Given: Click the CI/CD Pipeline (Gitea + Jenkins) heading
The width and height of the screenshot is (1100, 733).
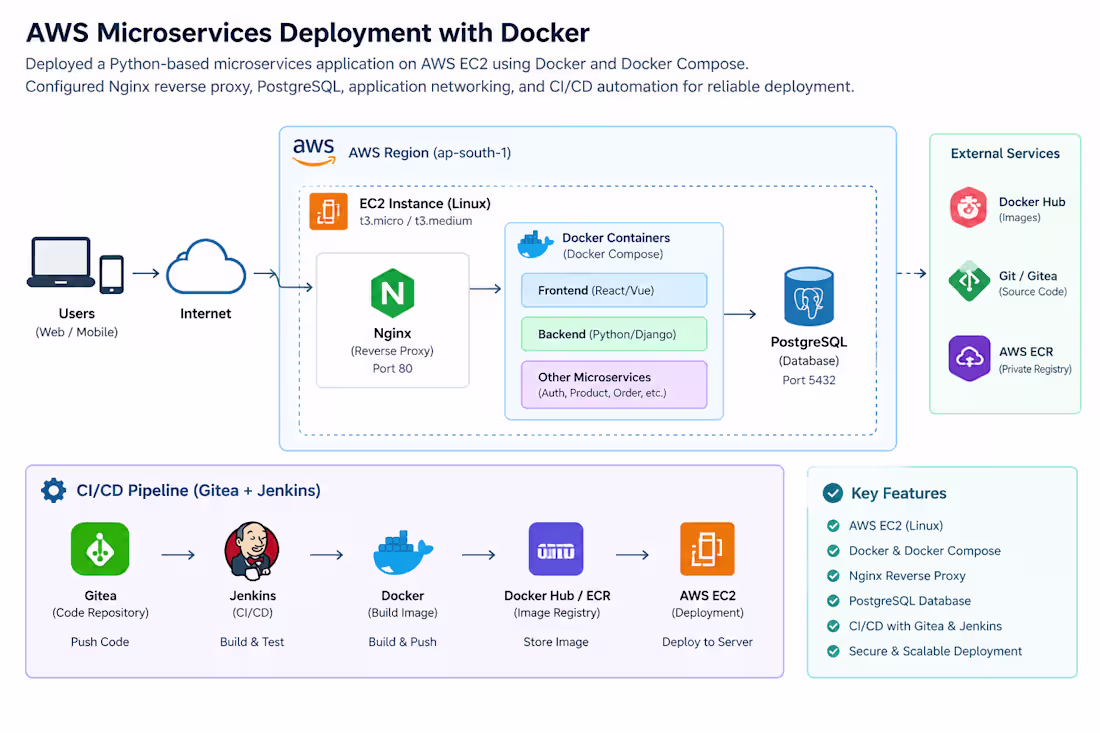Looking at the screenshot, I should pos(199,490).
